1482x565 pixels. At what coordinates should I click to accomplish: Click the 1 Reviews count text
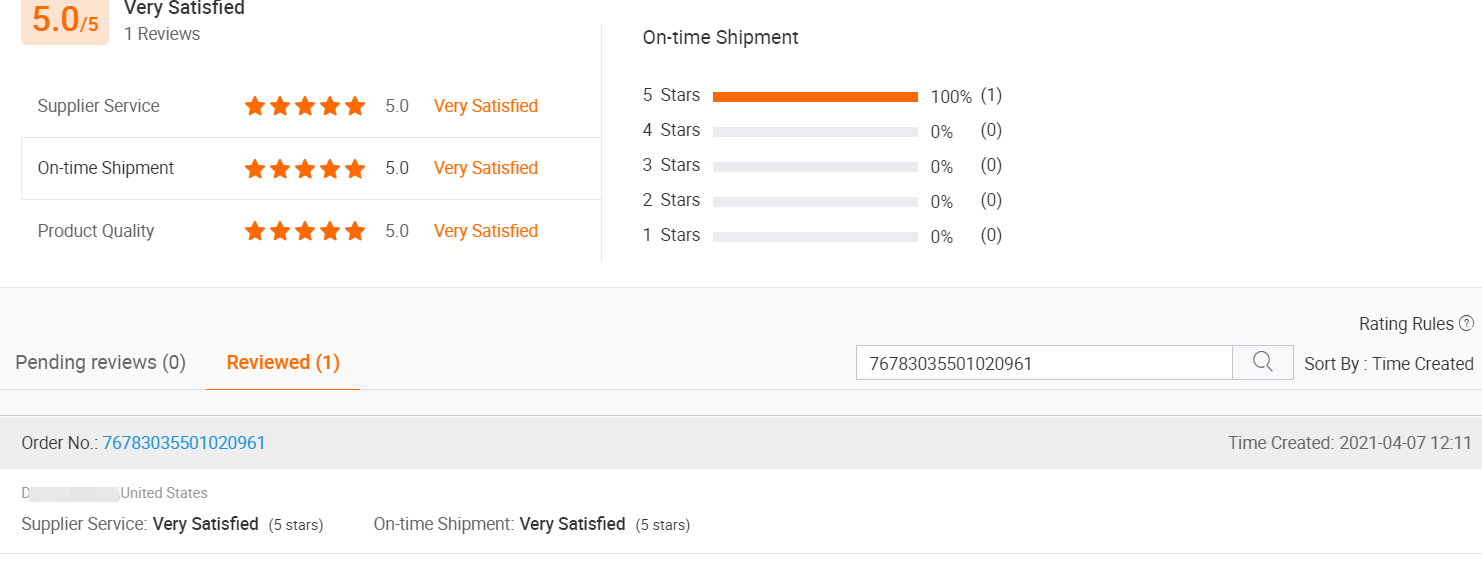(162, 34)
